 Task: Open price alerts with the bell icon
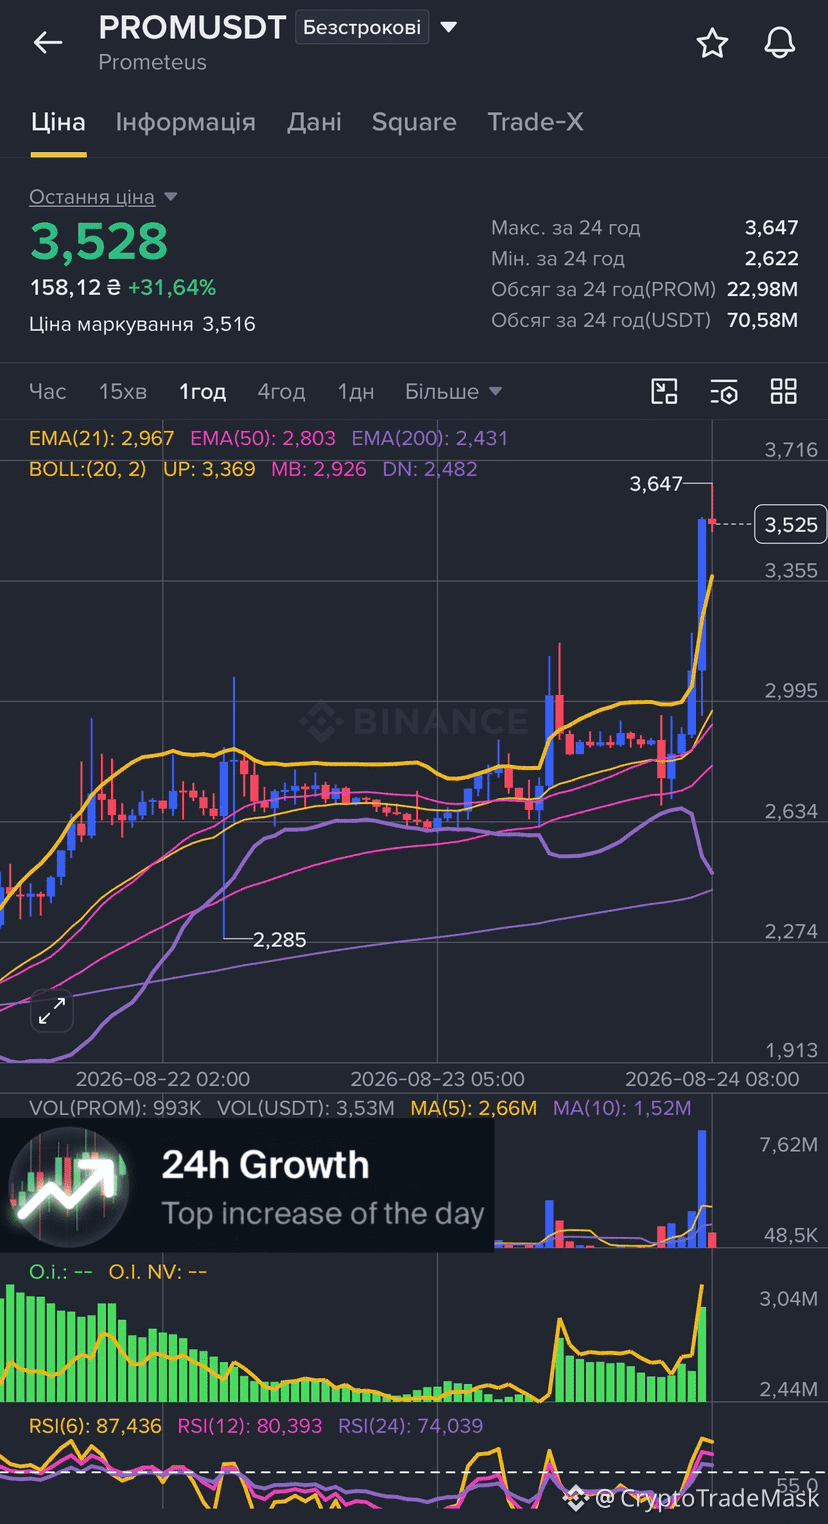click(x=779, y=43)
